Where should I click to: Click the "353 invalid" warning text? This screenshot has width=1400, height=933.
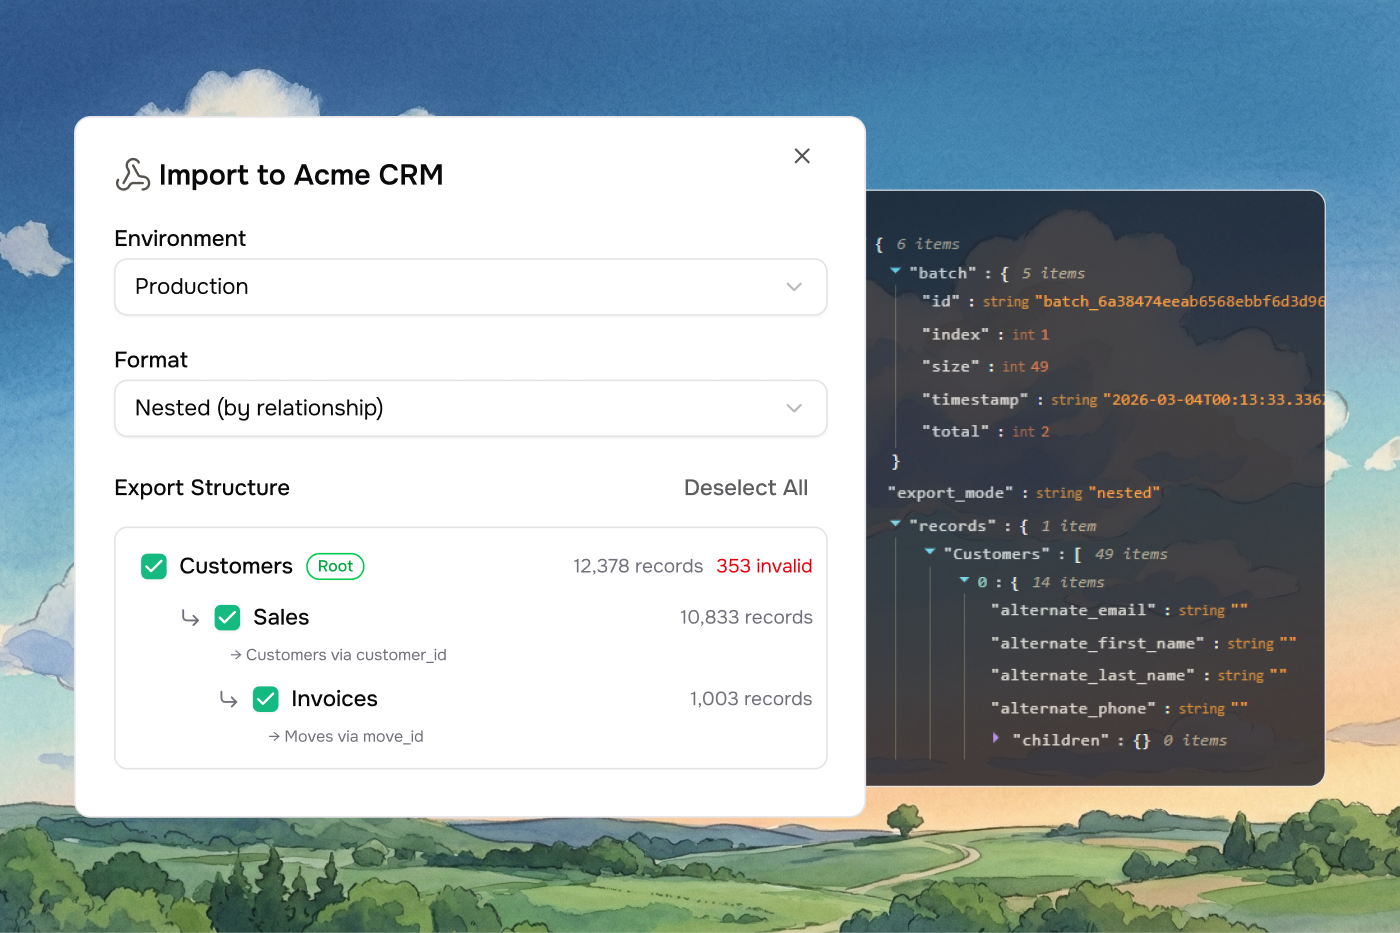pos(764,566)
